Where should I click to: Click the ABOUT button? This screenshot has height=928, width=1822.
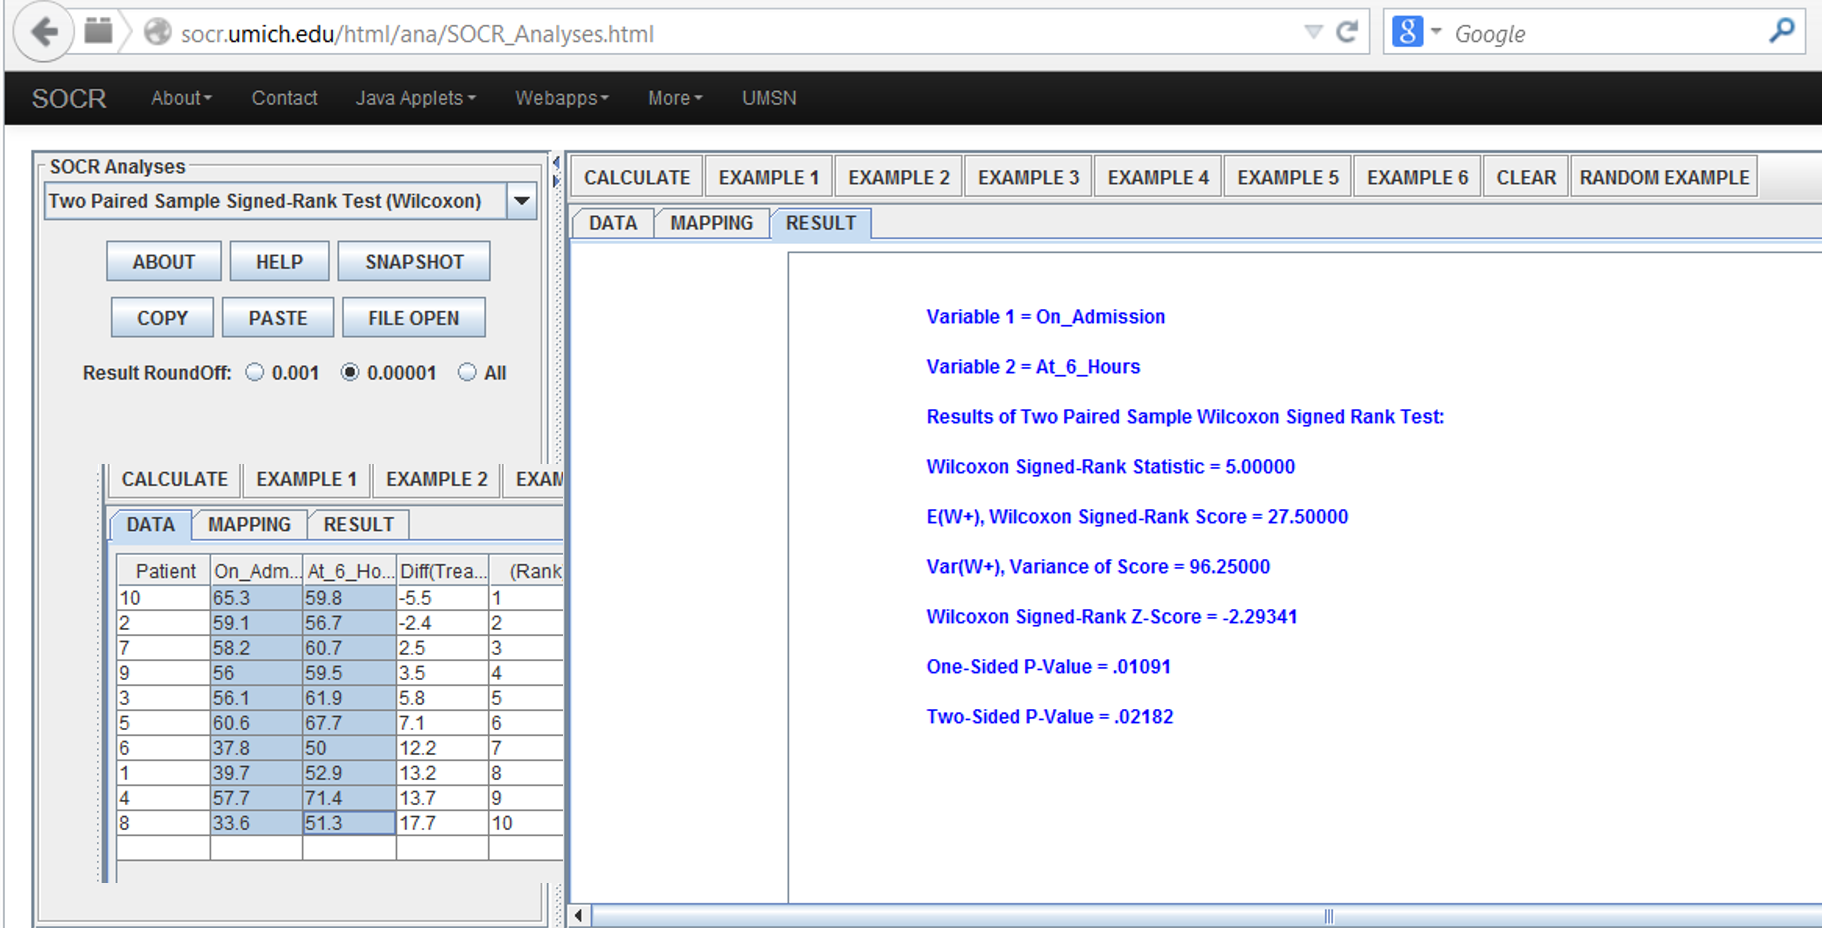click(164, 262)
